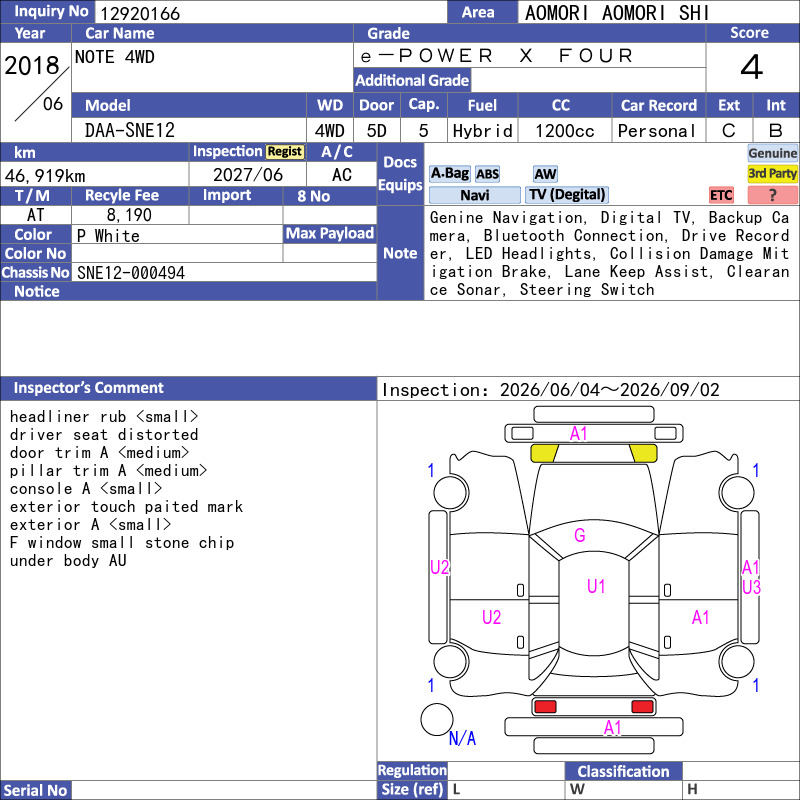Click the A/C value AC
This screenshot has height=800, width=800.
coord(341,175)
